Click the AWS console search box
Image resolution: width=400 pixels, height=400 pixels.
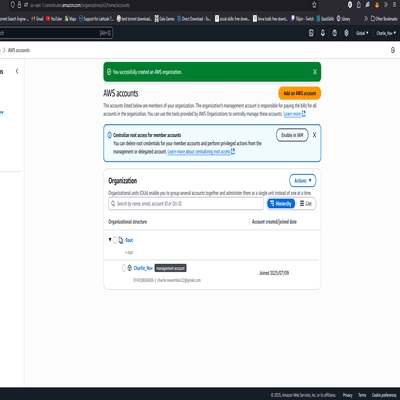tap(55, 33)
